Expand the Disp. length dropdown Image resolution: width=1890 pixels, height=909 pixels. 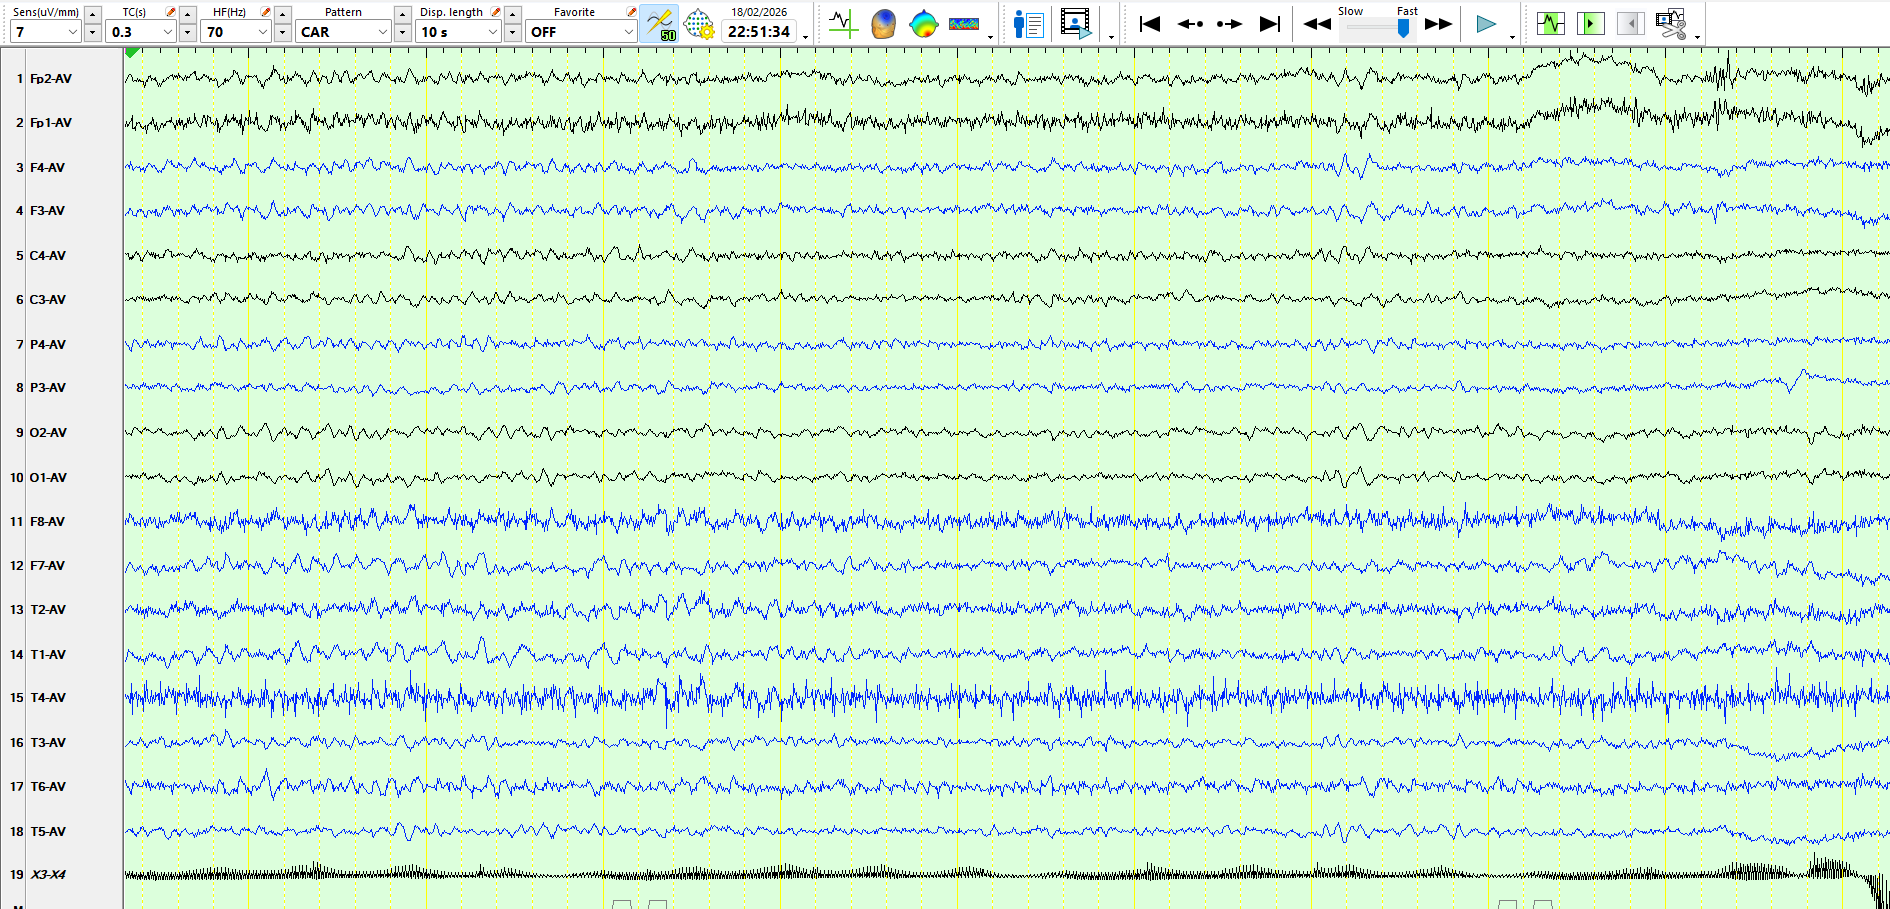tap(492, 32)
